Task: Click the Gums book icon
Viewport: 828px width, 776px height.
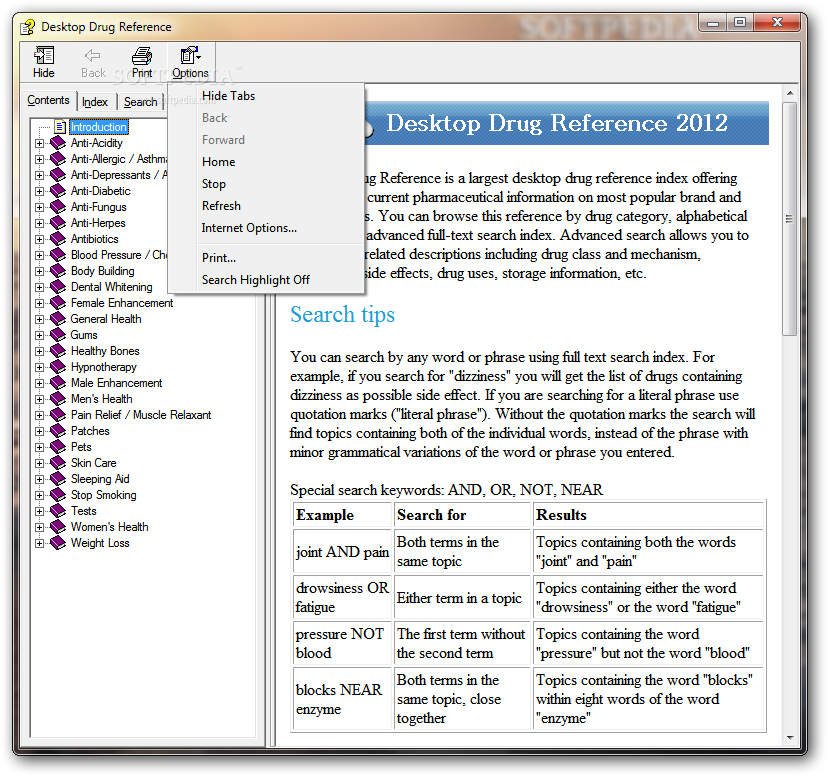Action: 58,335
